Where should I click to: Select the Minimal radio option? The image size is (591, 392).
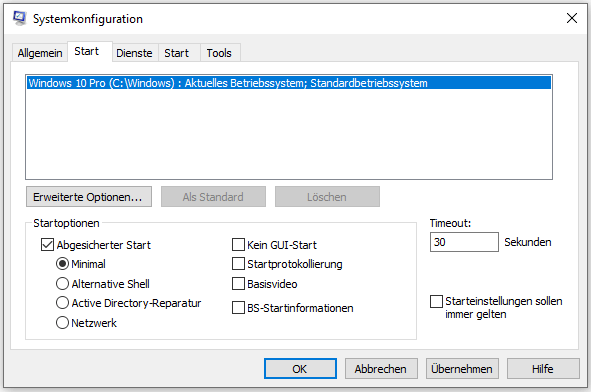[62, 264]
